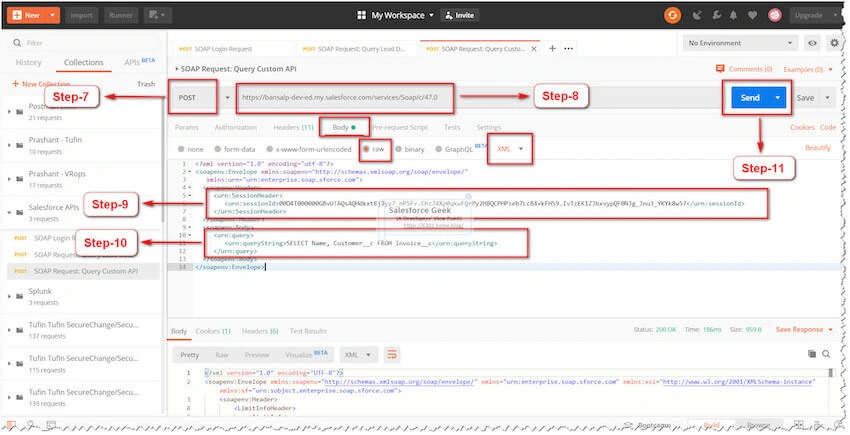Expand the Splunk collection arrow
This screenshot has width=850, height=435.
point(9,297)
